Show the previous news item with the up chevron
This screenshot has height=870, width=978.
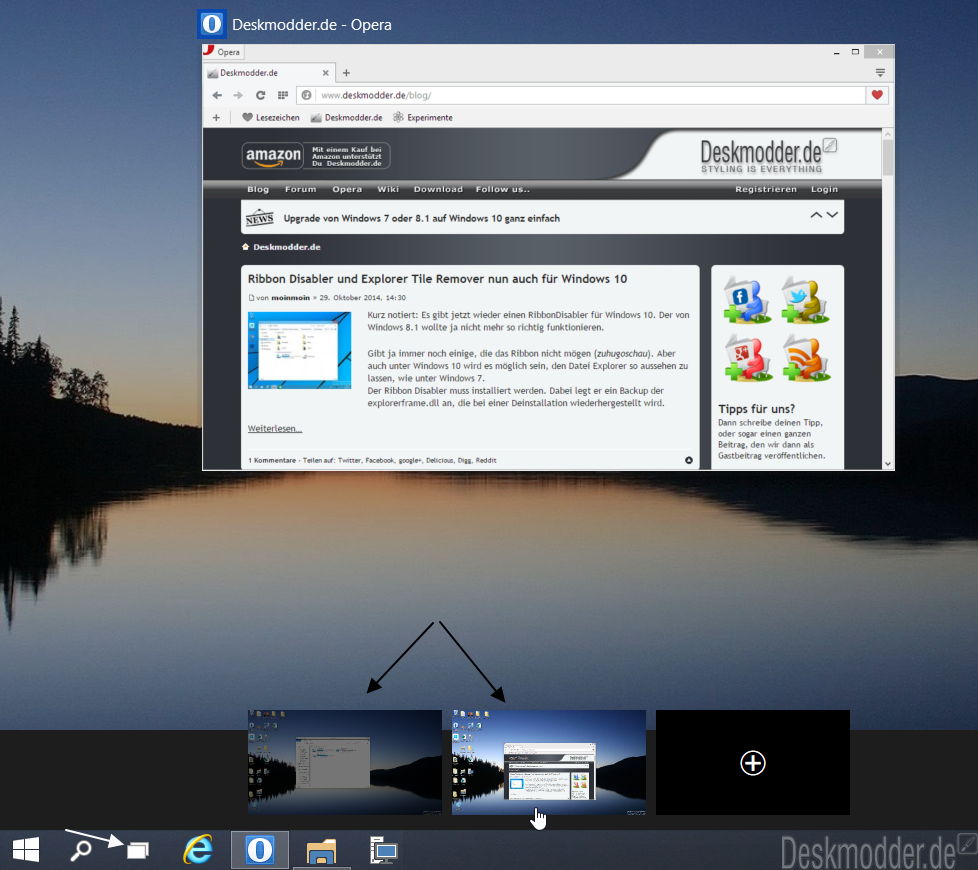coord(816,215)
